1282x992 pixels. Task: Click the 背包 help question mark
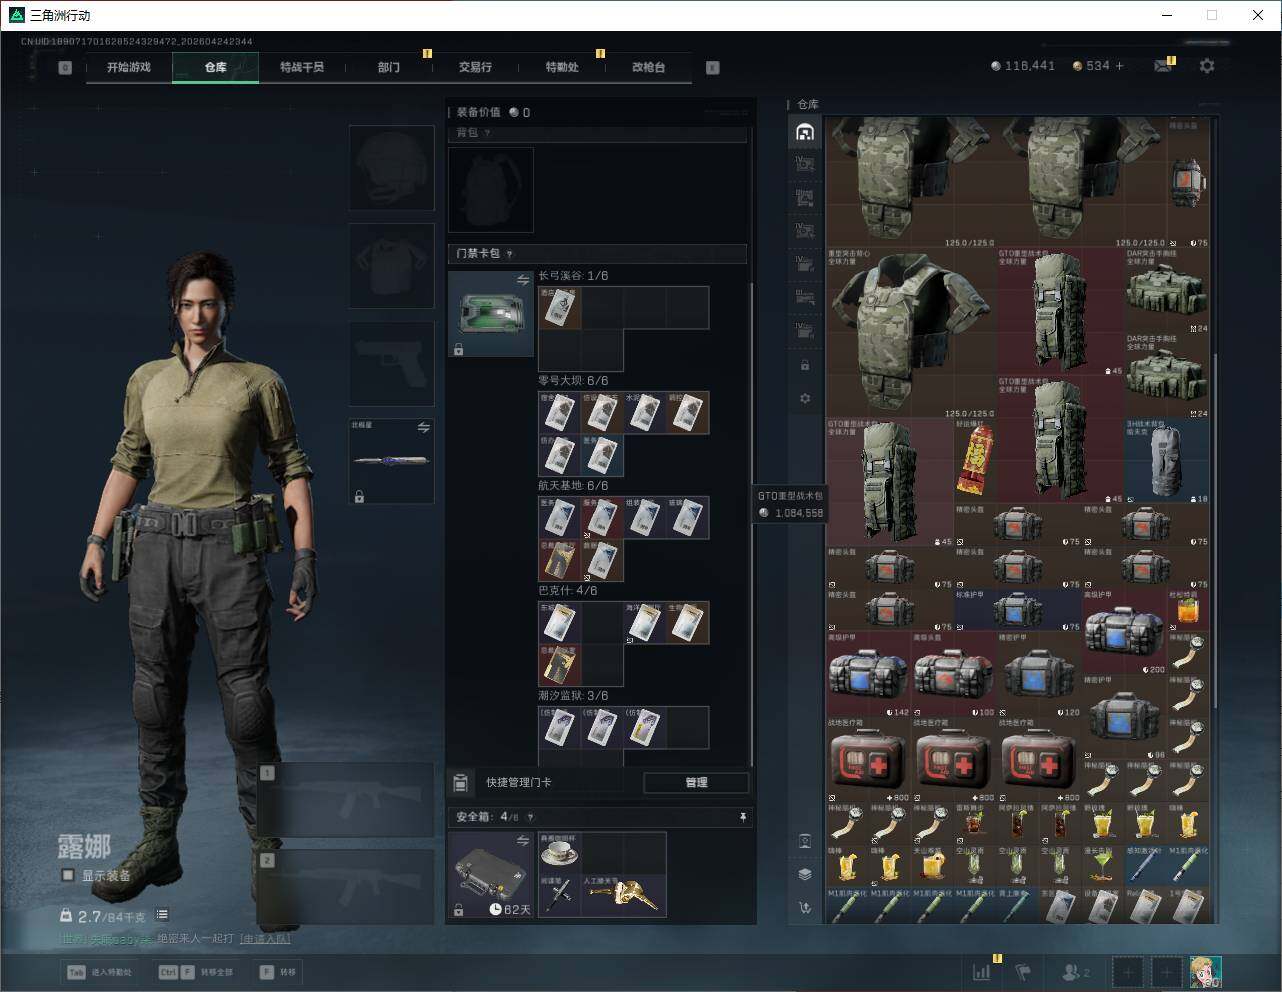click(x=487, y=133)
